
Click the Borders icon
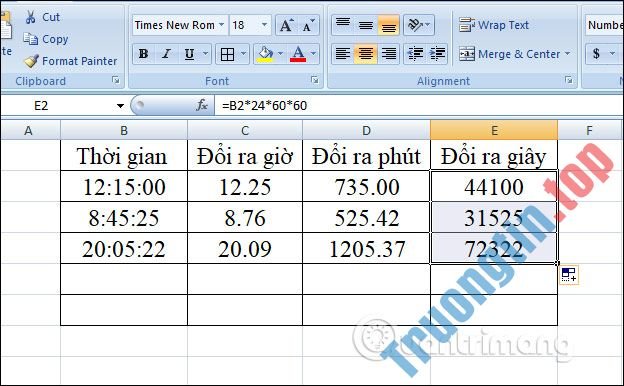tap(227, 54)
